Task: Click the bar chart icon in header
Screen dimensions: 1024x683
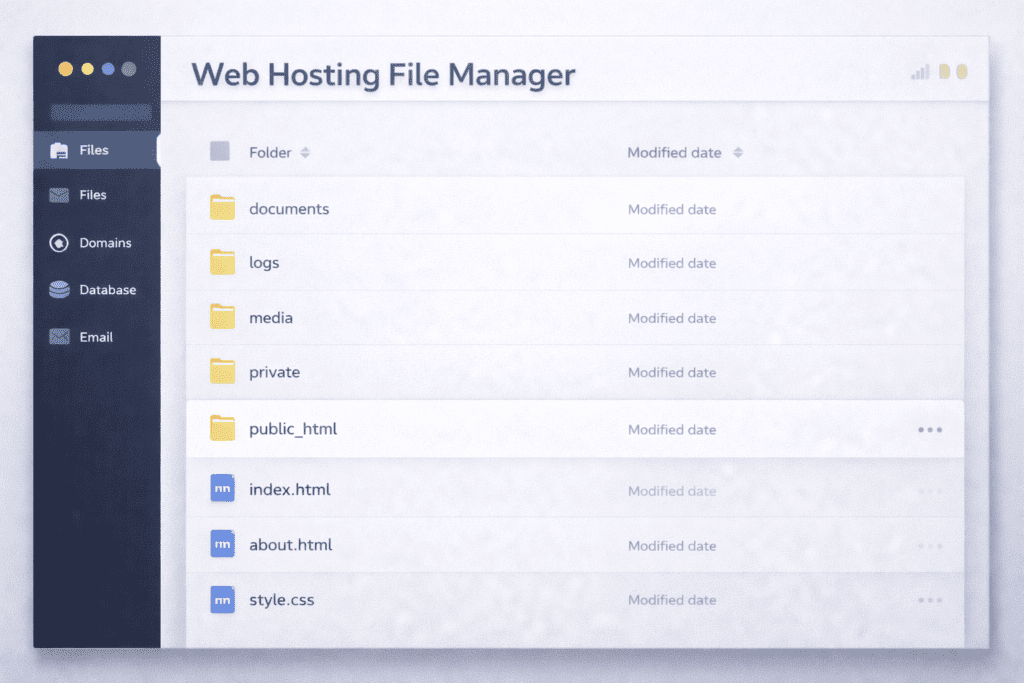Action: [919, 72]
